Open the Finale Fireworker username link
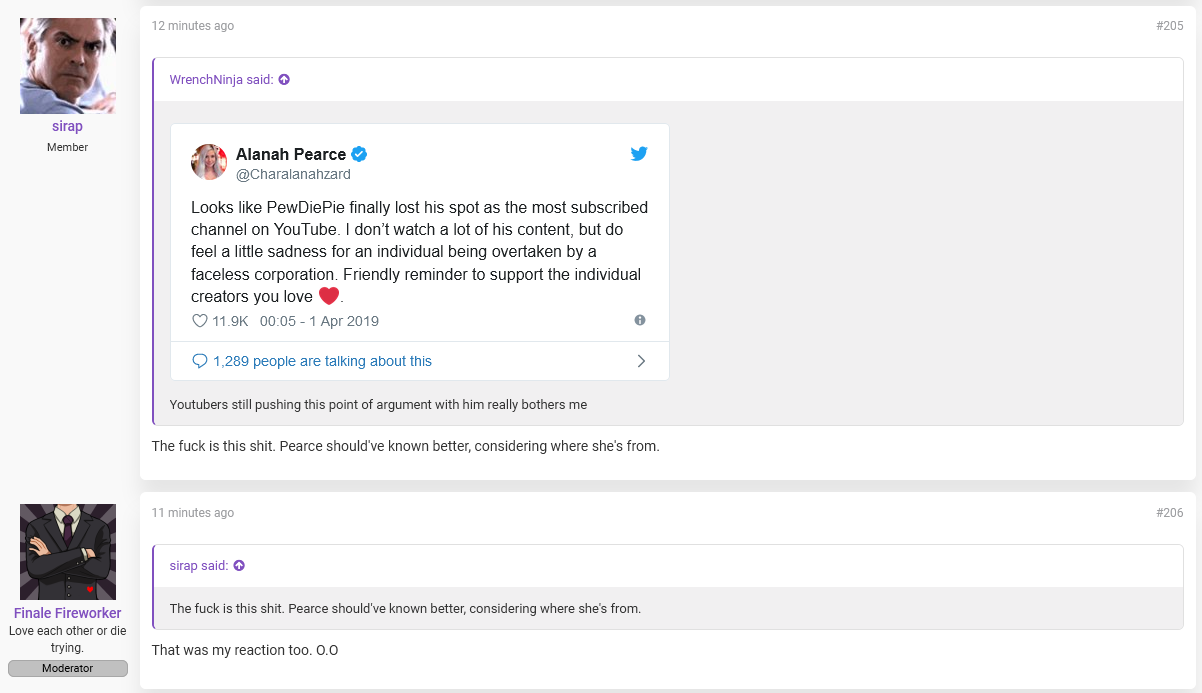This screenshot has height=693, width=1202. tap(68, 613)
